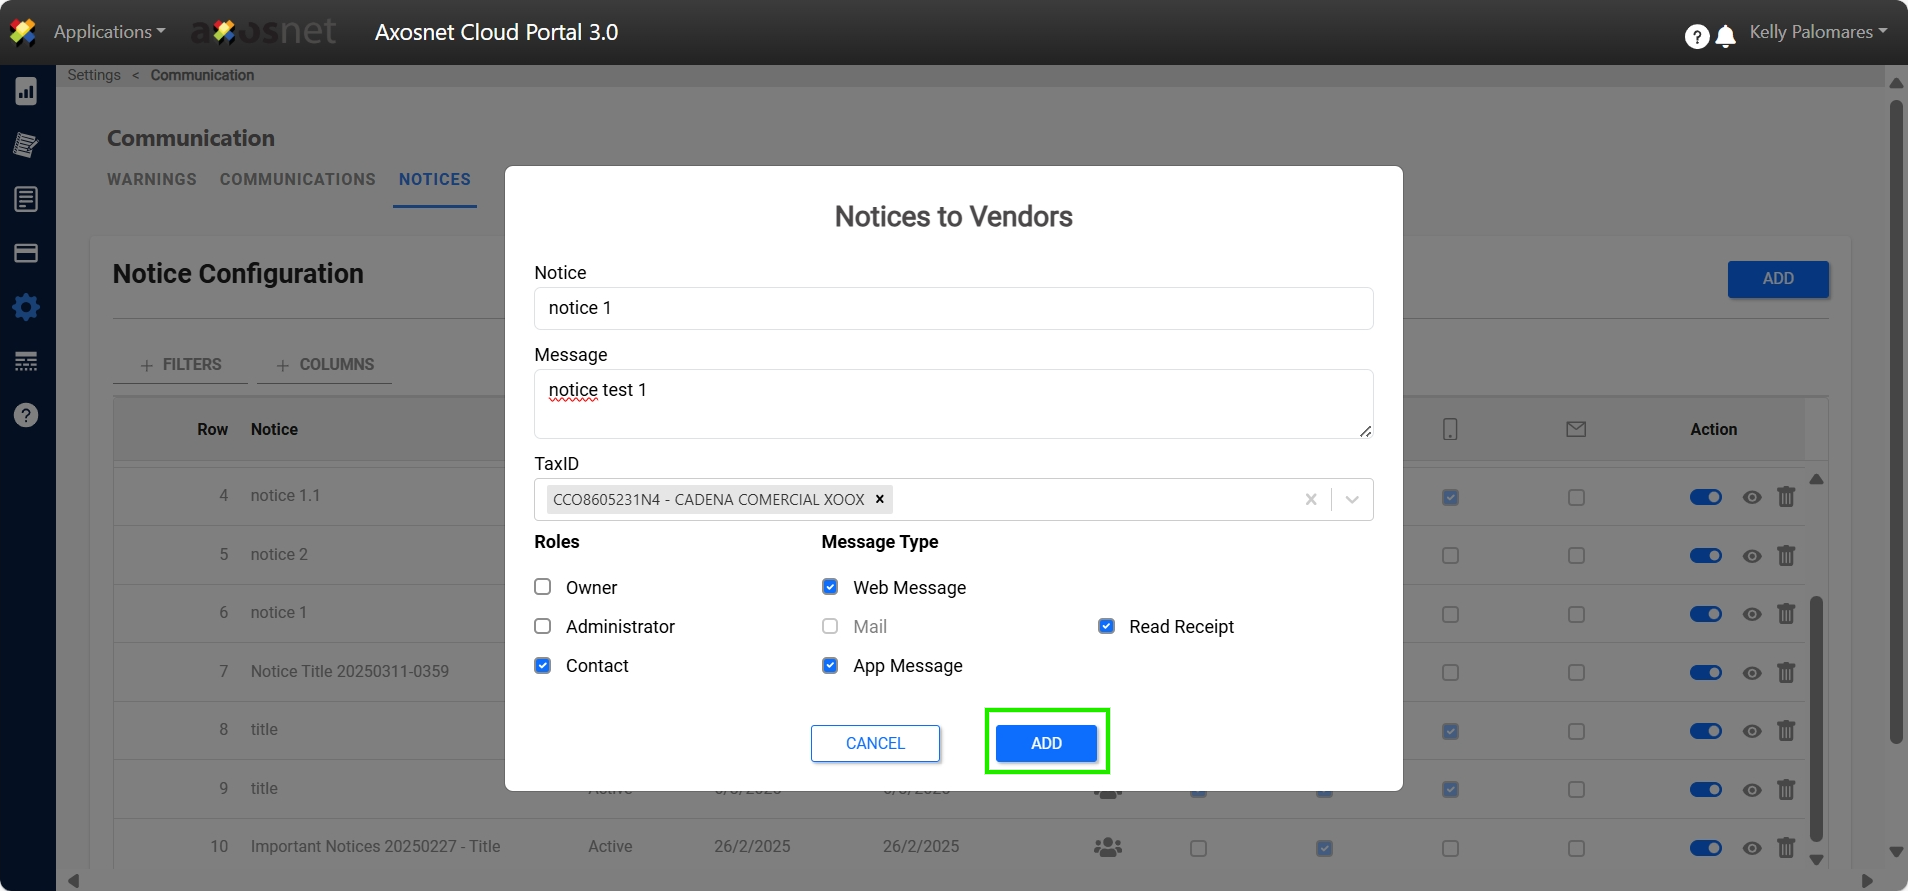Check the Owner role checkbox
The width and height of the screenshot is (1908, 891).
543,587
